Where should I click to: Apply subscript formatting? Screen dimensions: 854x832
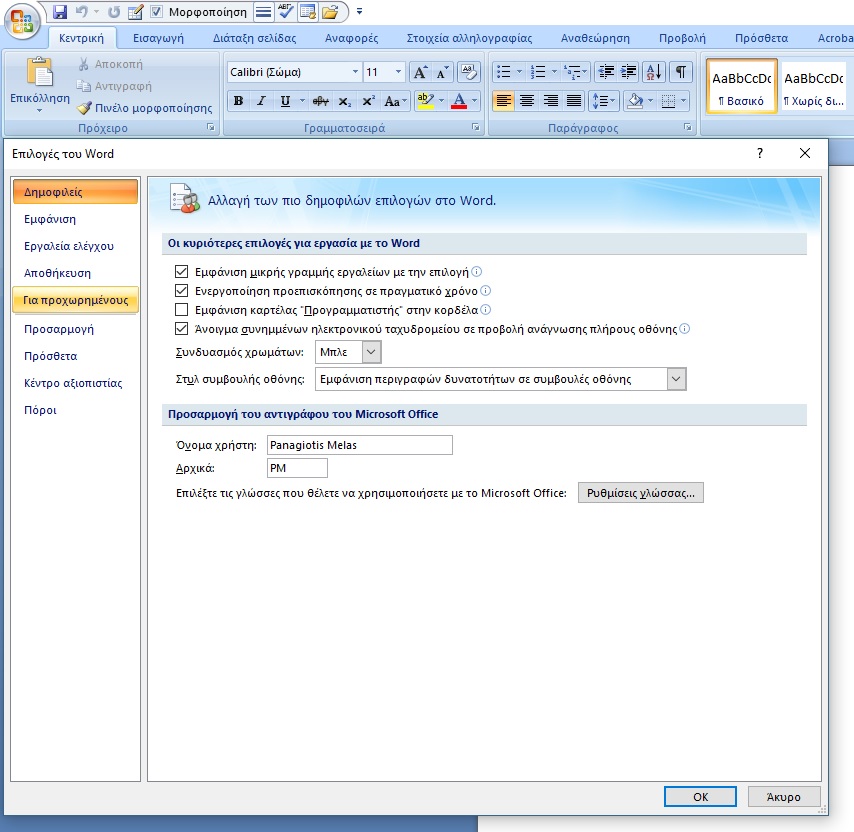(345, 101)
